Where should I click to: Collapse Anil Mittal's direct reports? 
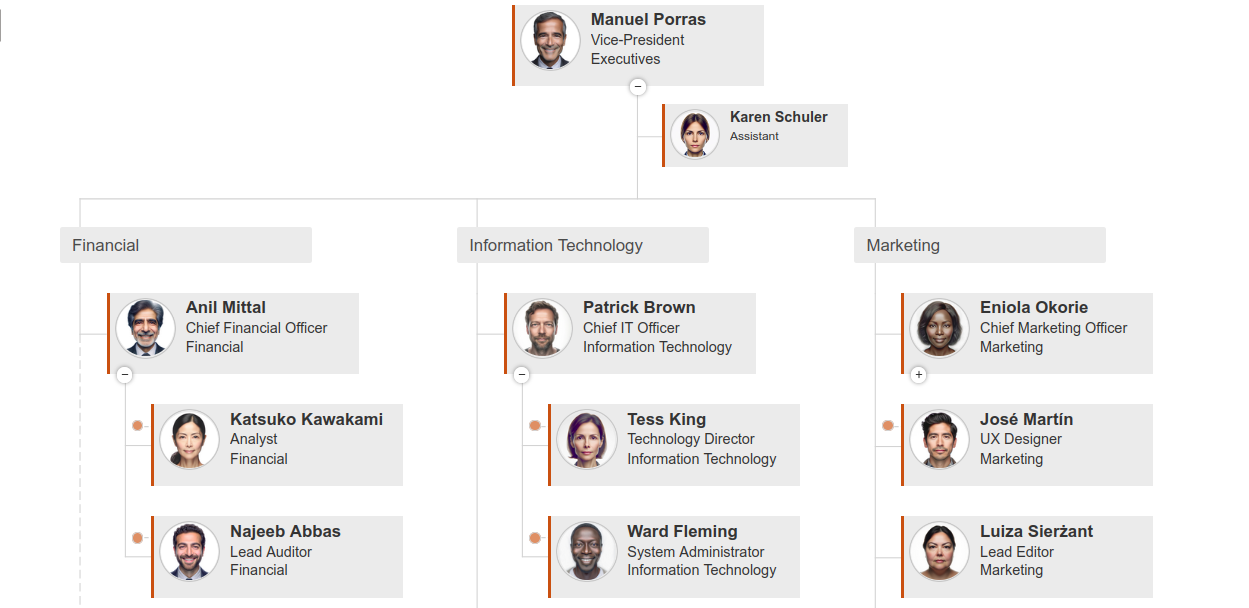(x=125, y=375)
